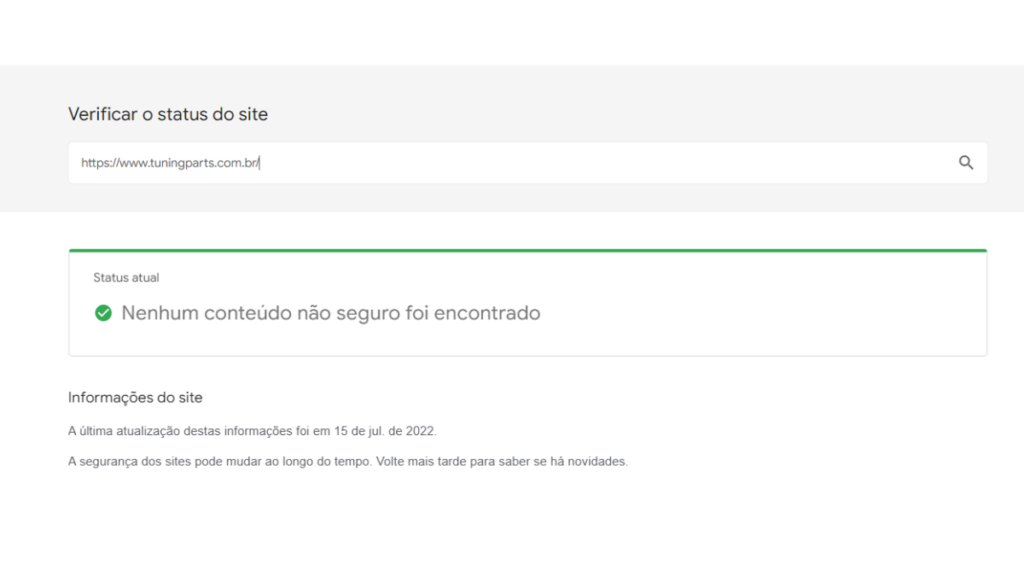This screenshot has width=1024, height=576.
Task: Click the text cursor position in the URL field
Action: coord(260,161)
